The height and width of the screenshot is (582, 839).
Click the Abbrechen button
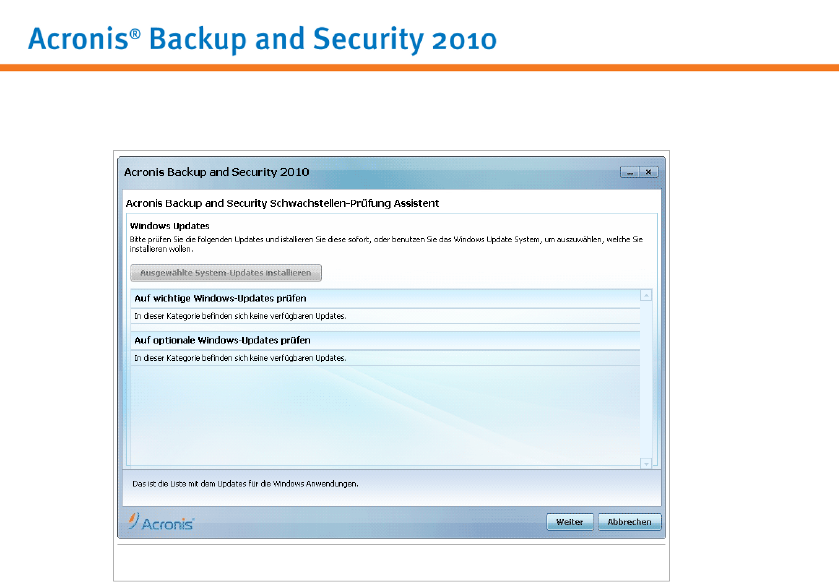click(x=629, y=522)
